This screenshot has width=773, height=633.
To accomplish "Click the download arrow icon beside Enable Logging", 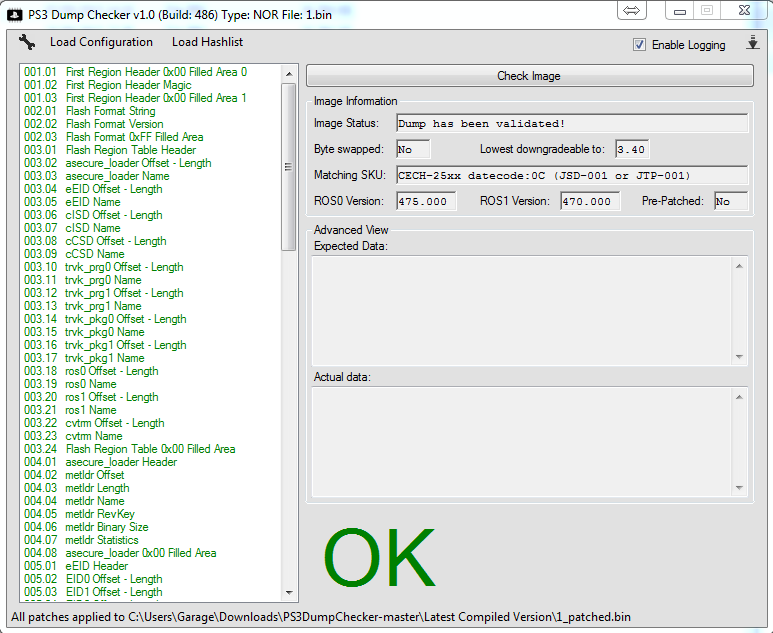I will coord(752,42).
